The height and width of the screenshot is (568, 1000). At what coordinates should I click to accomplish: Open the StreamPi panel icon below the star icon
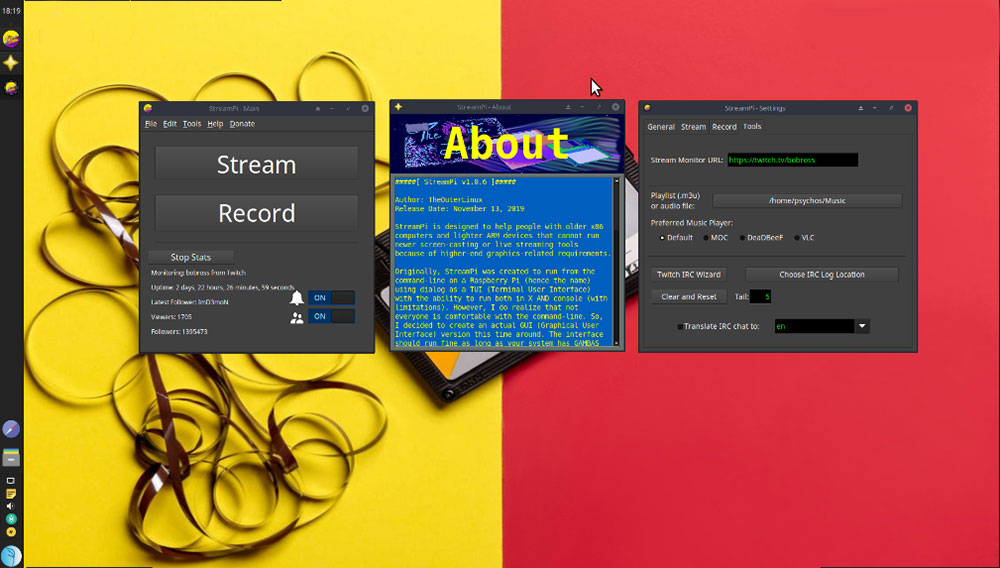tap(11, 88)
